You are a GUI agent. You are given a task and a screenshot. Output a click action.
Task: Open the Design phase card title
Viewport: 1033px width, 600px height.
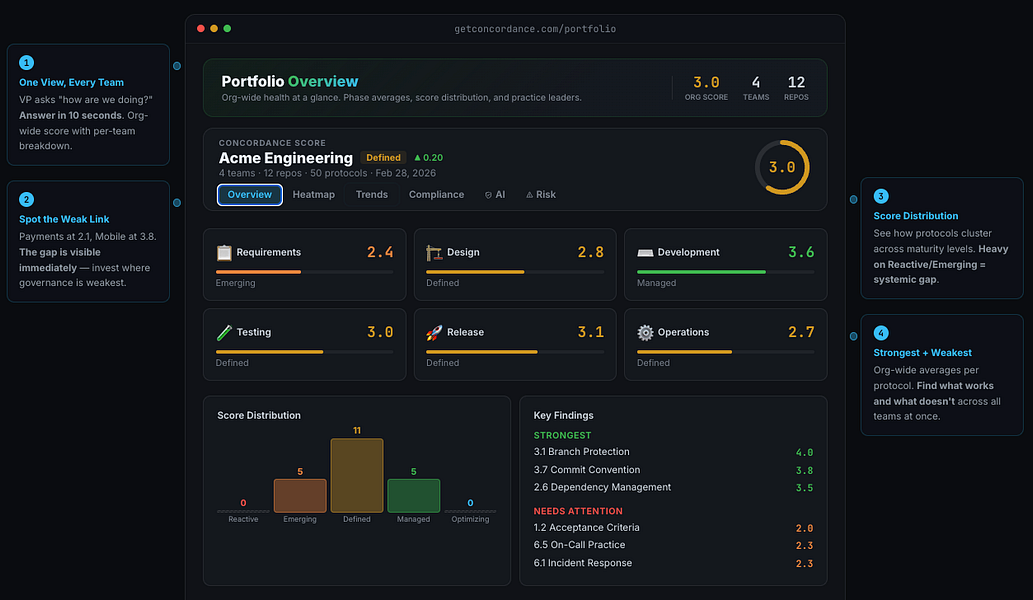pyautogui.click(x=463, y=252)
